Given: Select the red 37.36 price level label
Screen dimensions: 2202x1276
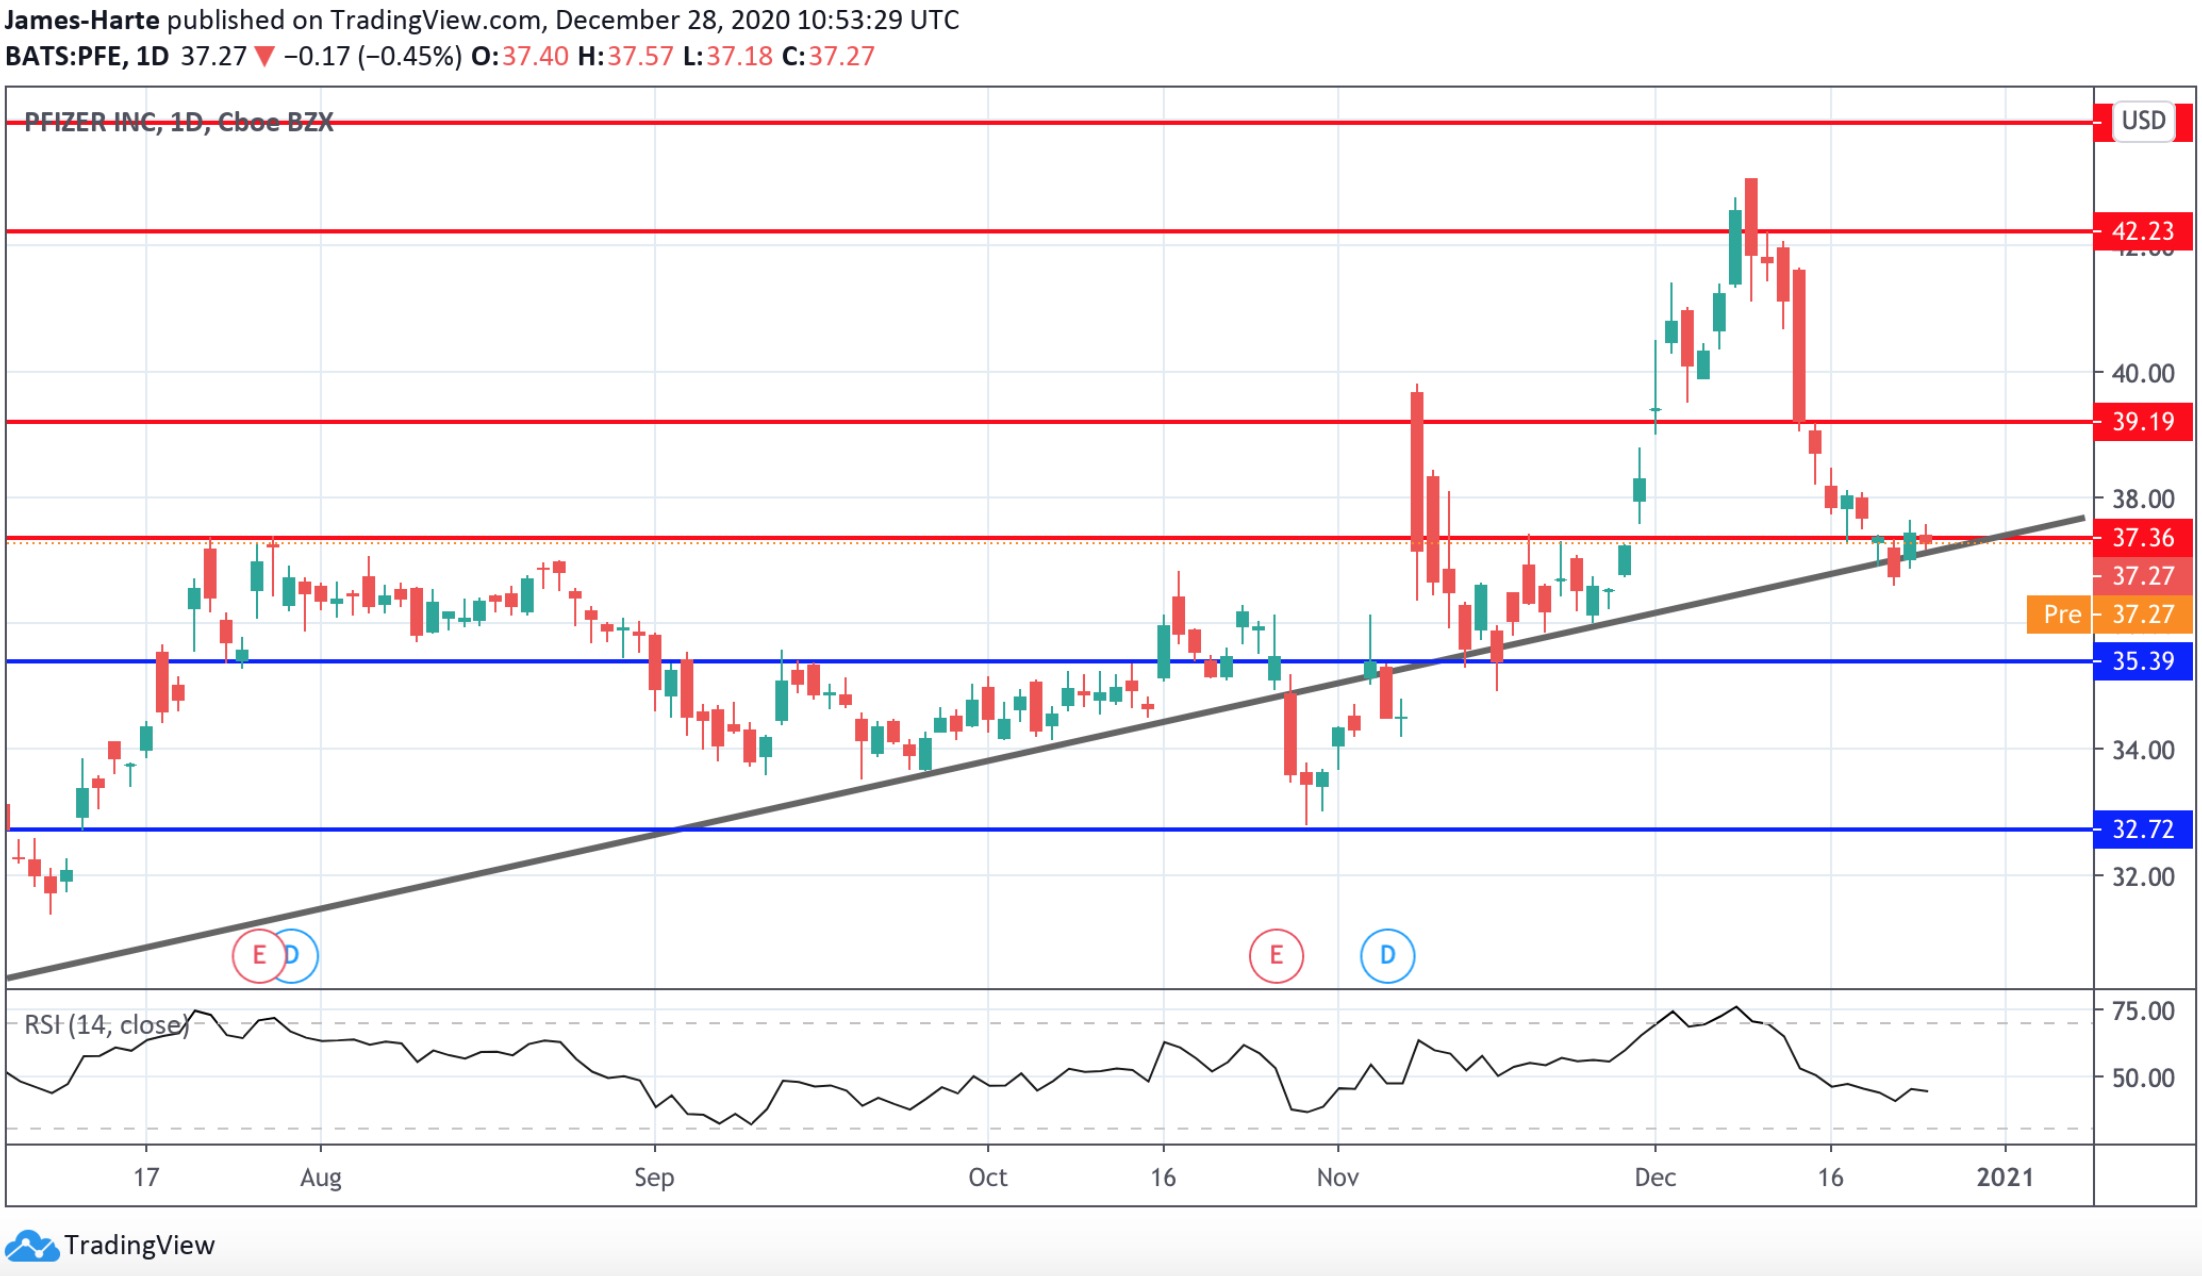Looking at the screenshot, I should (2142, 538).
